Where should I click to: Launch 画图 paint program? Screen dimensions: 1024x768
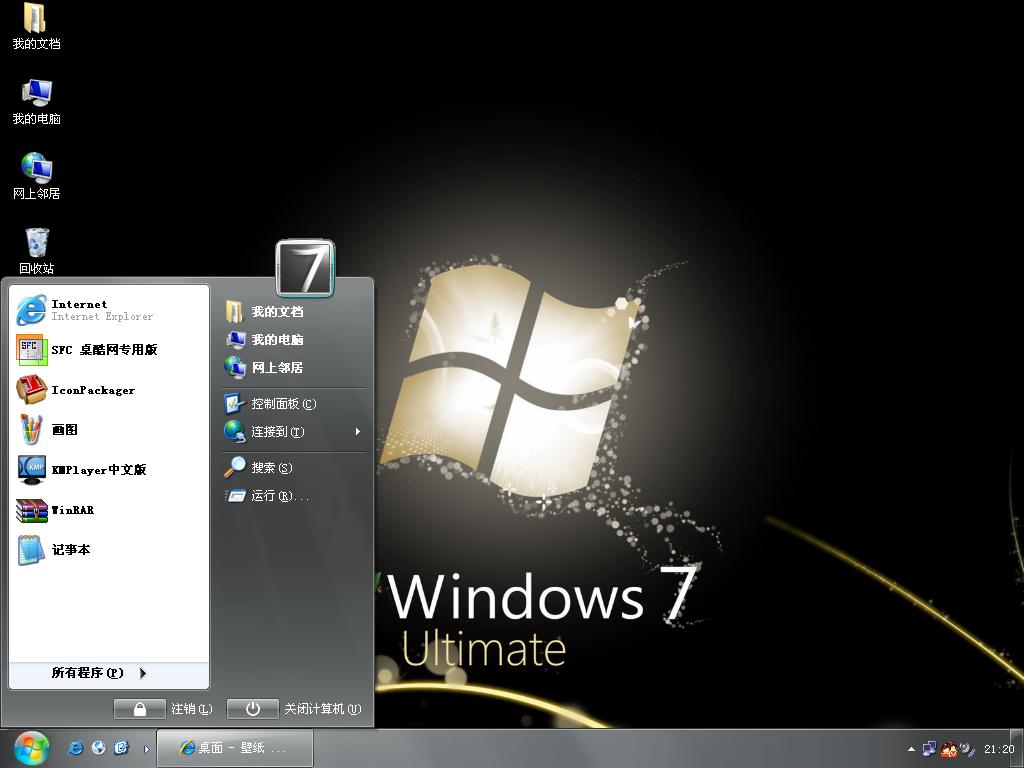[108, 430]
